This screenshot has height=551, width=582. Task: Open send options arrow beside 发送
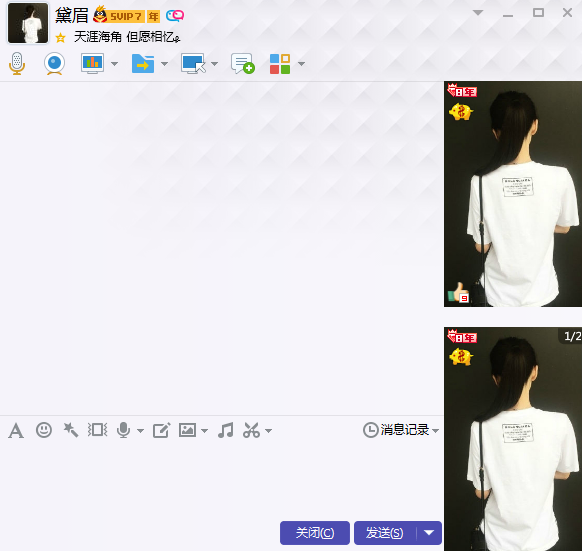point(429,533)
